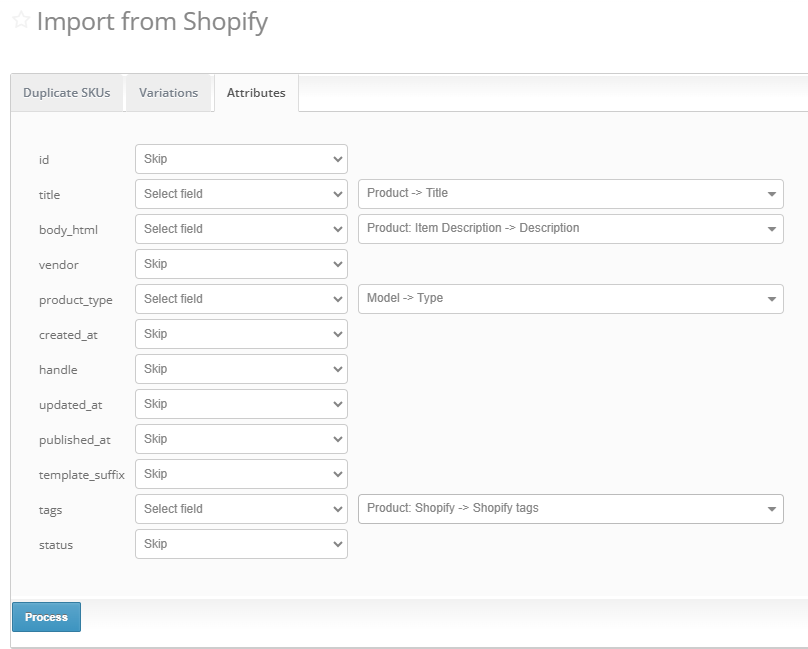The height and width of the screenshot is (649, 808).
Task: Open the tags action dropdown
Action: [241, 509]
